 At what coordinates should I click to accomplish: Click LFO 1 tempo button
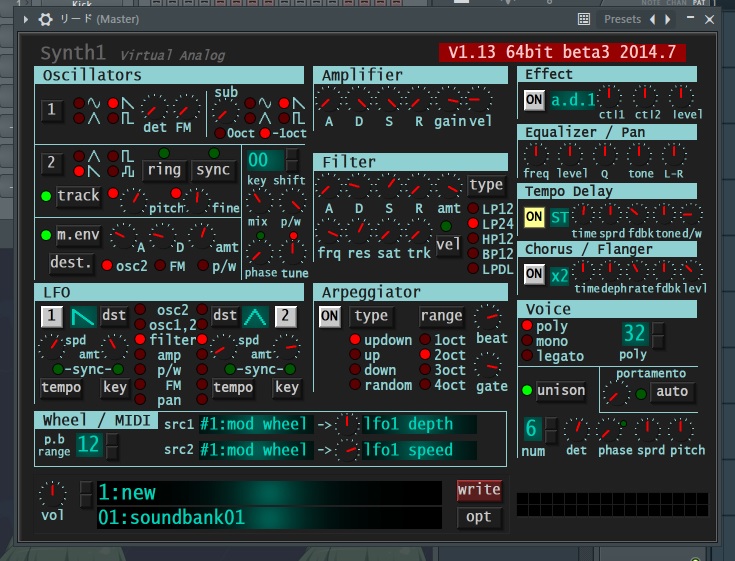click(x=61, y=388)
